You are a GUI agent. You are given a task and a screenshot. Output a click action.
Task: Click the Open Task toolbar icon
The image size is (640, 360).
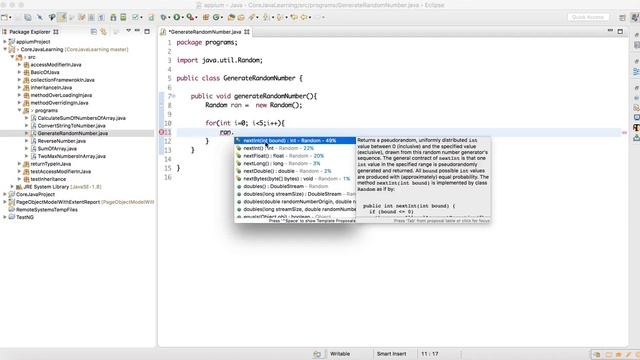(241, 17)
